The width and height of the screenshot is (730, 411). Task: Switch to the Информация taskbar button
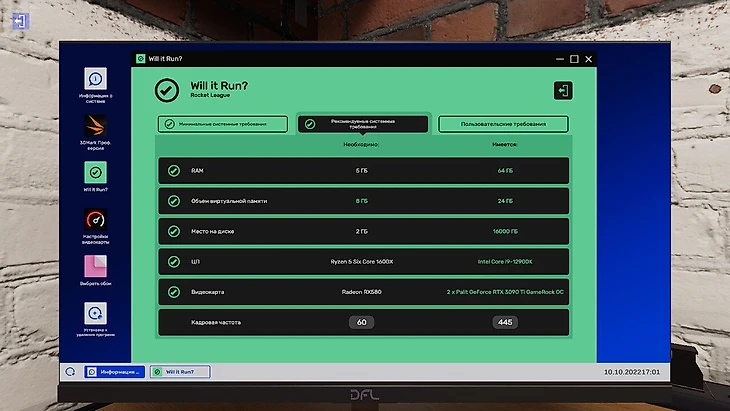115,372
